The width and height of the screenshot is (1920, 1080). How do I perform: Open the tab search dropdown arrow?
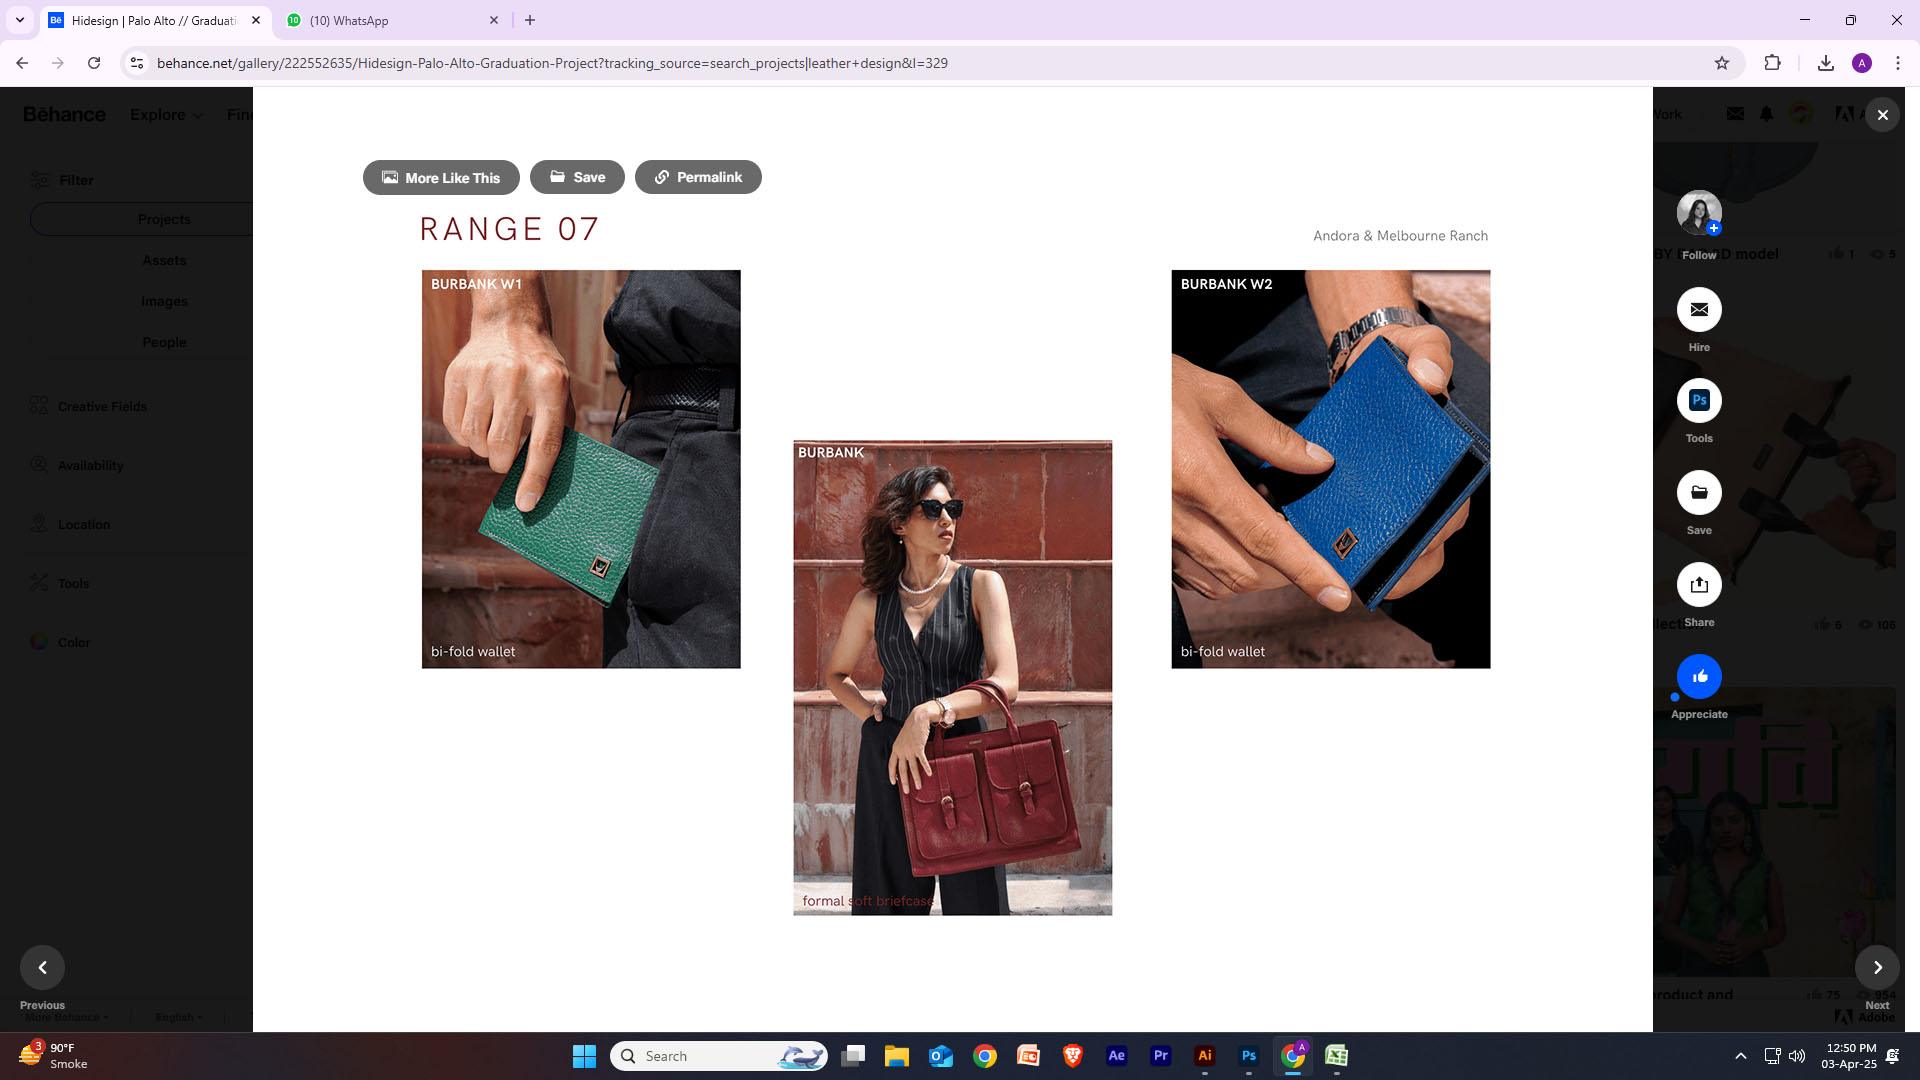coord(19,20)
